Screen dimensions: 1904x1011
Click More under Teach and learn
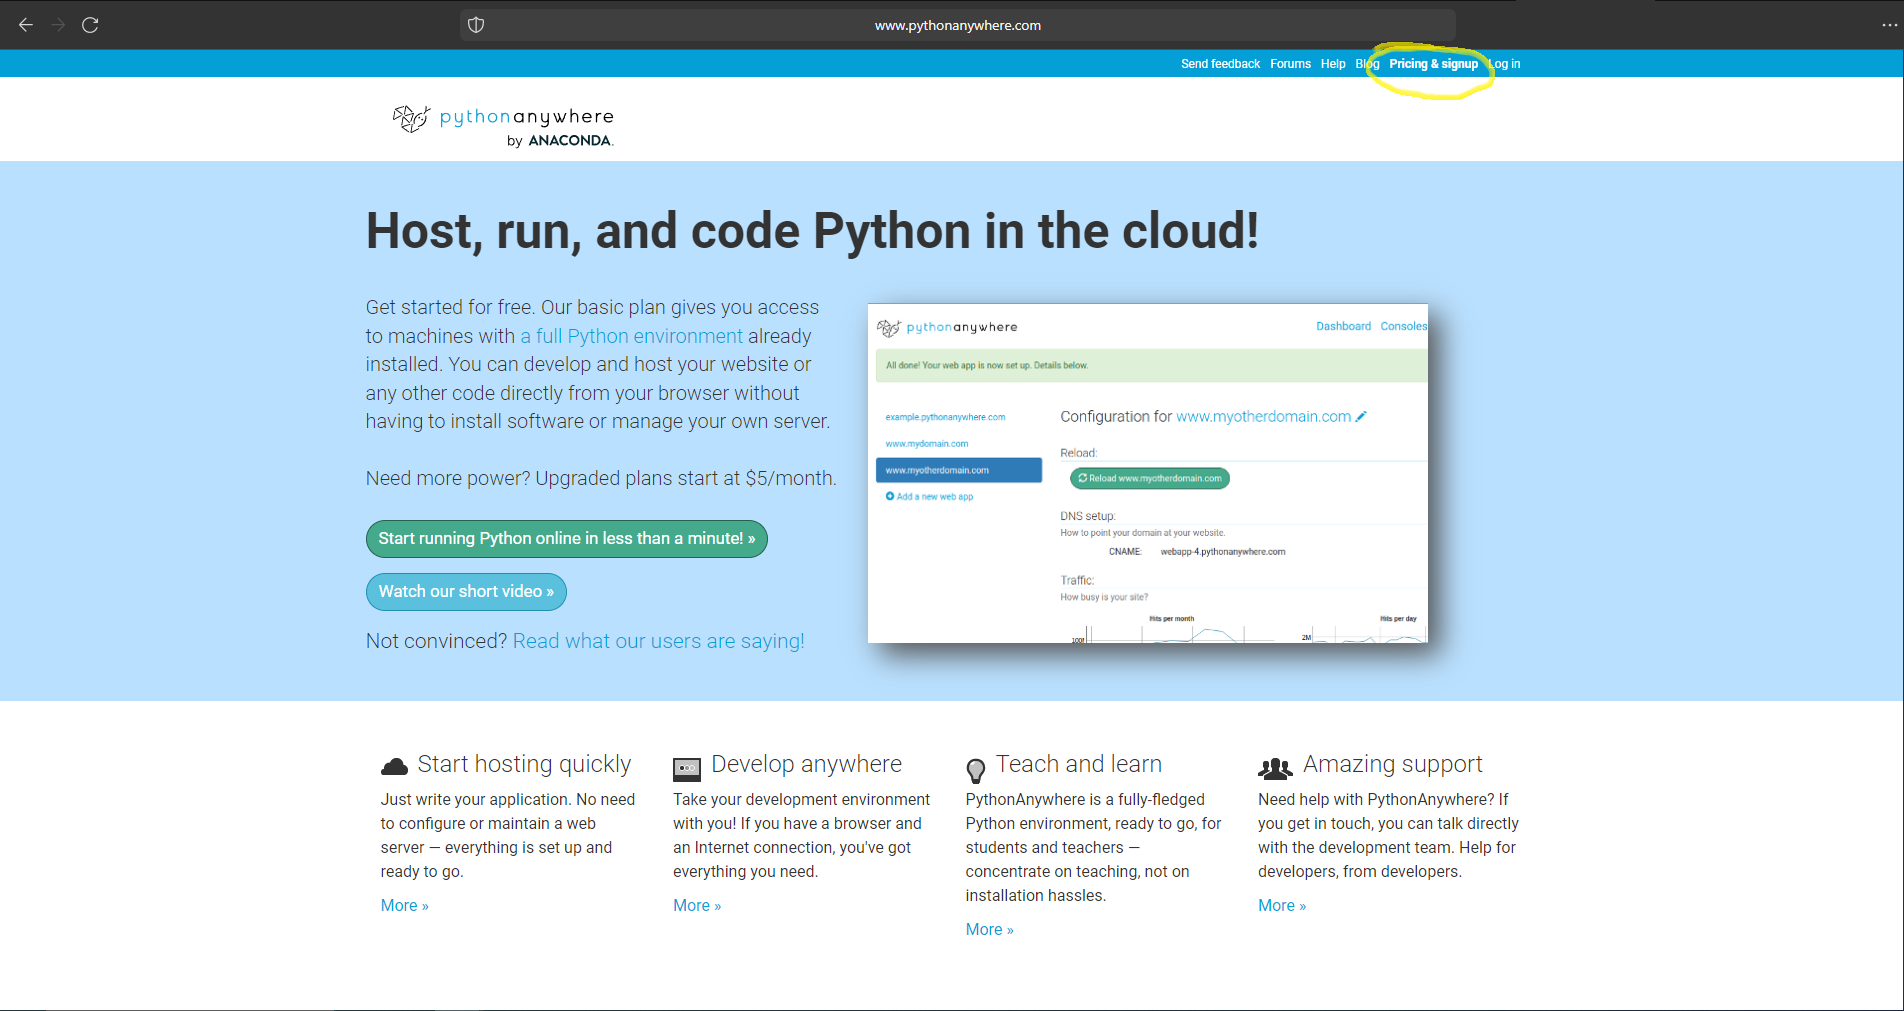989,929
